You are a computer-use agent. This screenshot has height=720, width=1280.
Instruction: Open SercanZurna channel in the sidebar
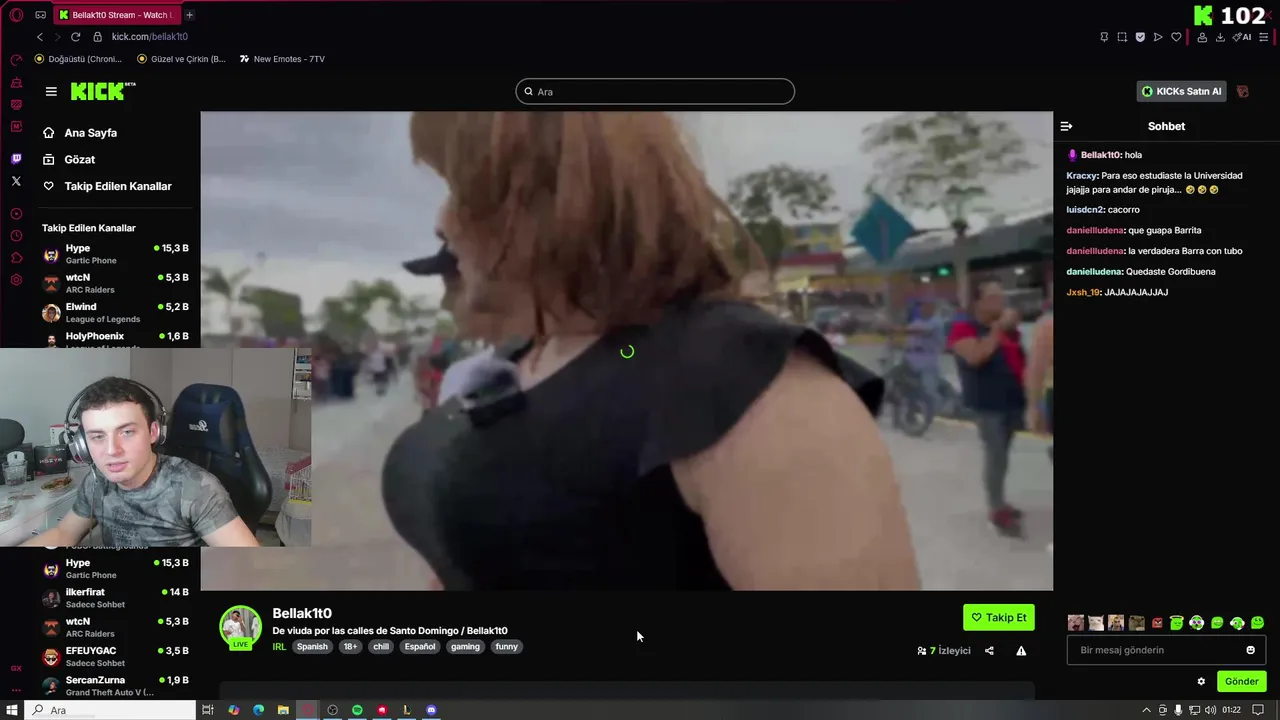115,686
